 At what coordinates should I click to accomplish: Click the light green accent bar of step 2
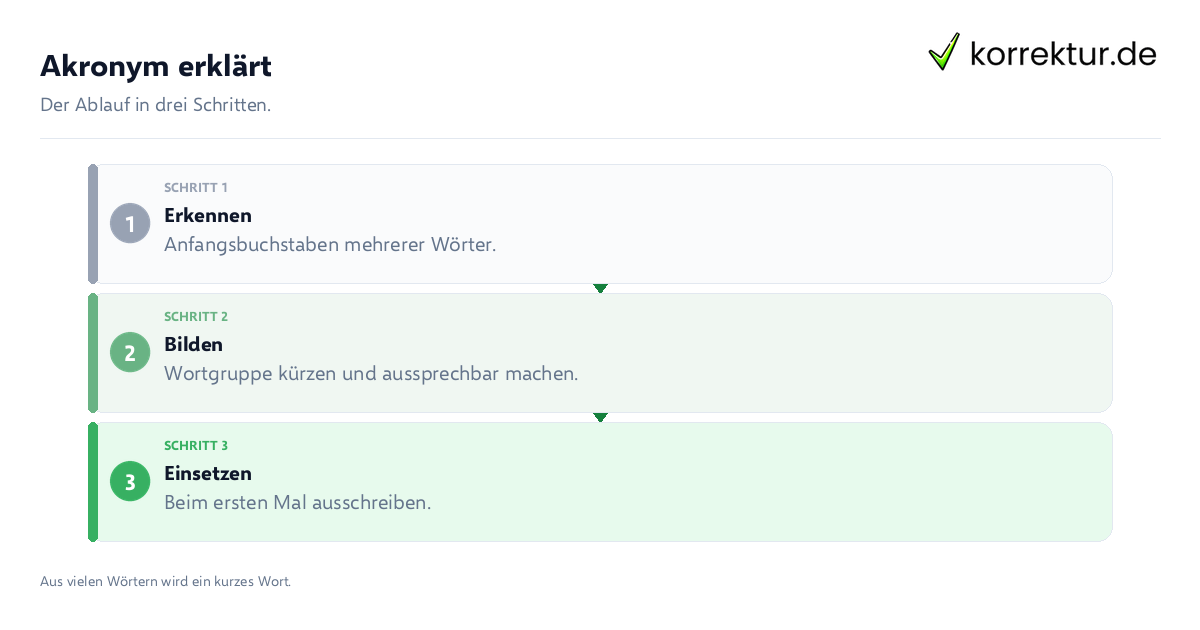[x=93, y=353]
